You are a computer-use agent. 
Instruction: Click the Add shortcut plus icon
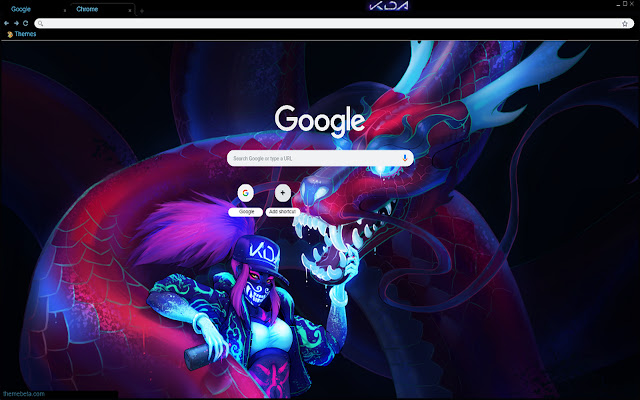282,193
